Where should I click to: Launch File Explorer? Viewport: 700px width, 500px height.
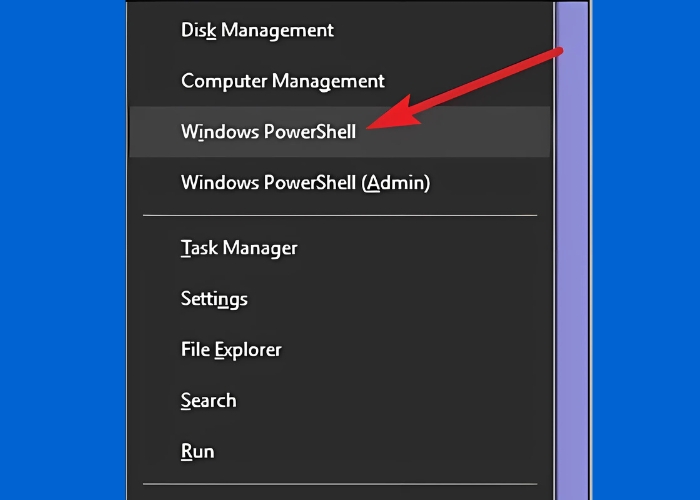coord(231,349)
